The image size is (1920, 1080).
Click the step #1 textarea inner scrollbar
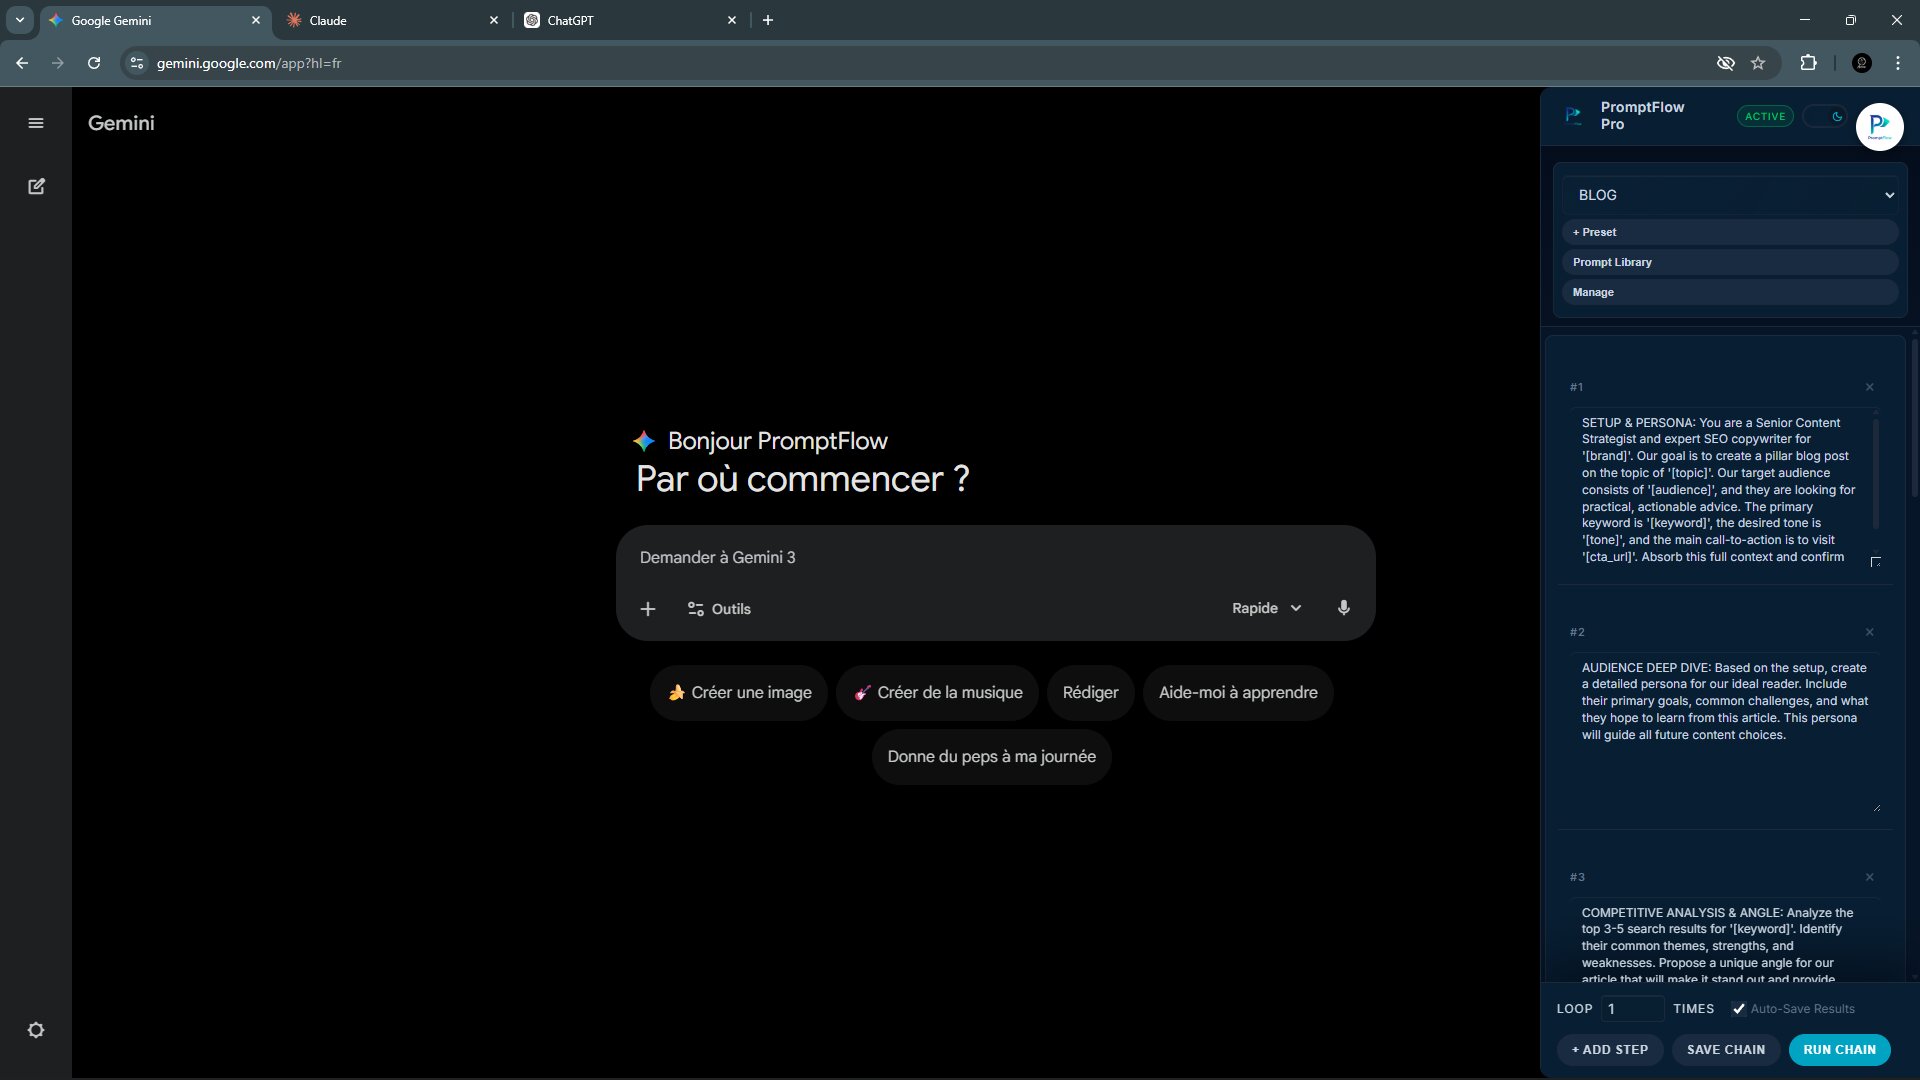point(1875,472)
